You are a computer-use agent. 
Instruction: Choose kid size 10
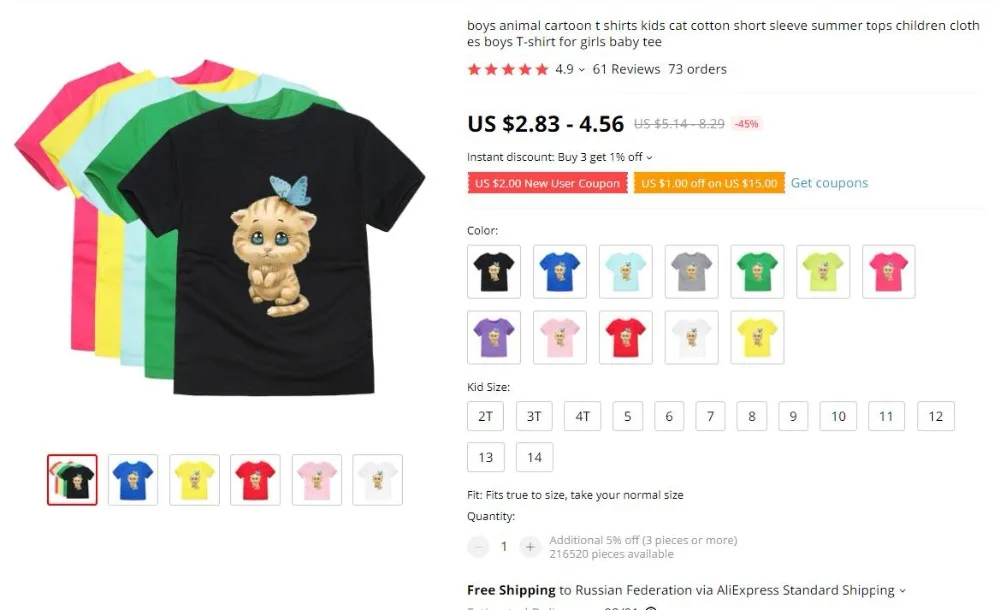pyautogui.click(x=838, y=416)
